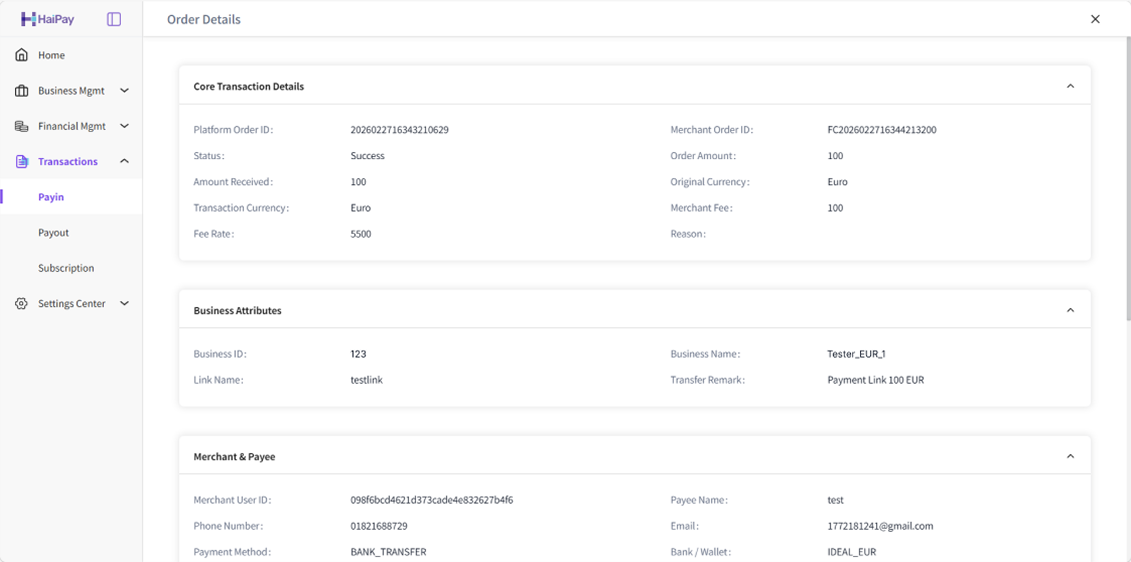Click the HaiPay logo

tap(47, 19)
